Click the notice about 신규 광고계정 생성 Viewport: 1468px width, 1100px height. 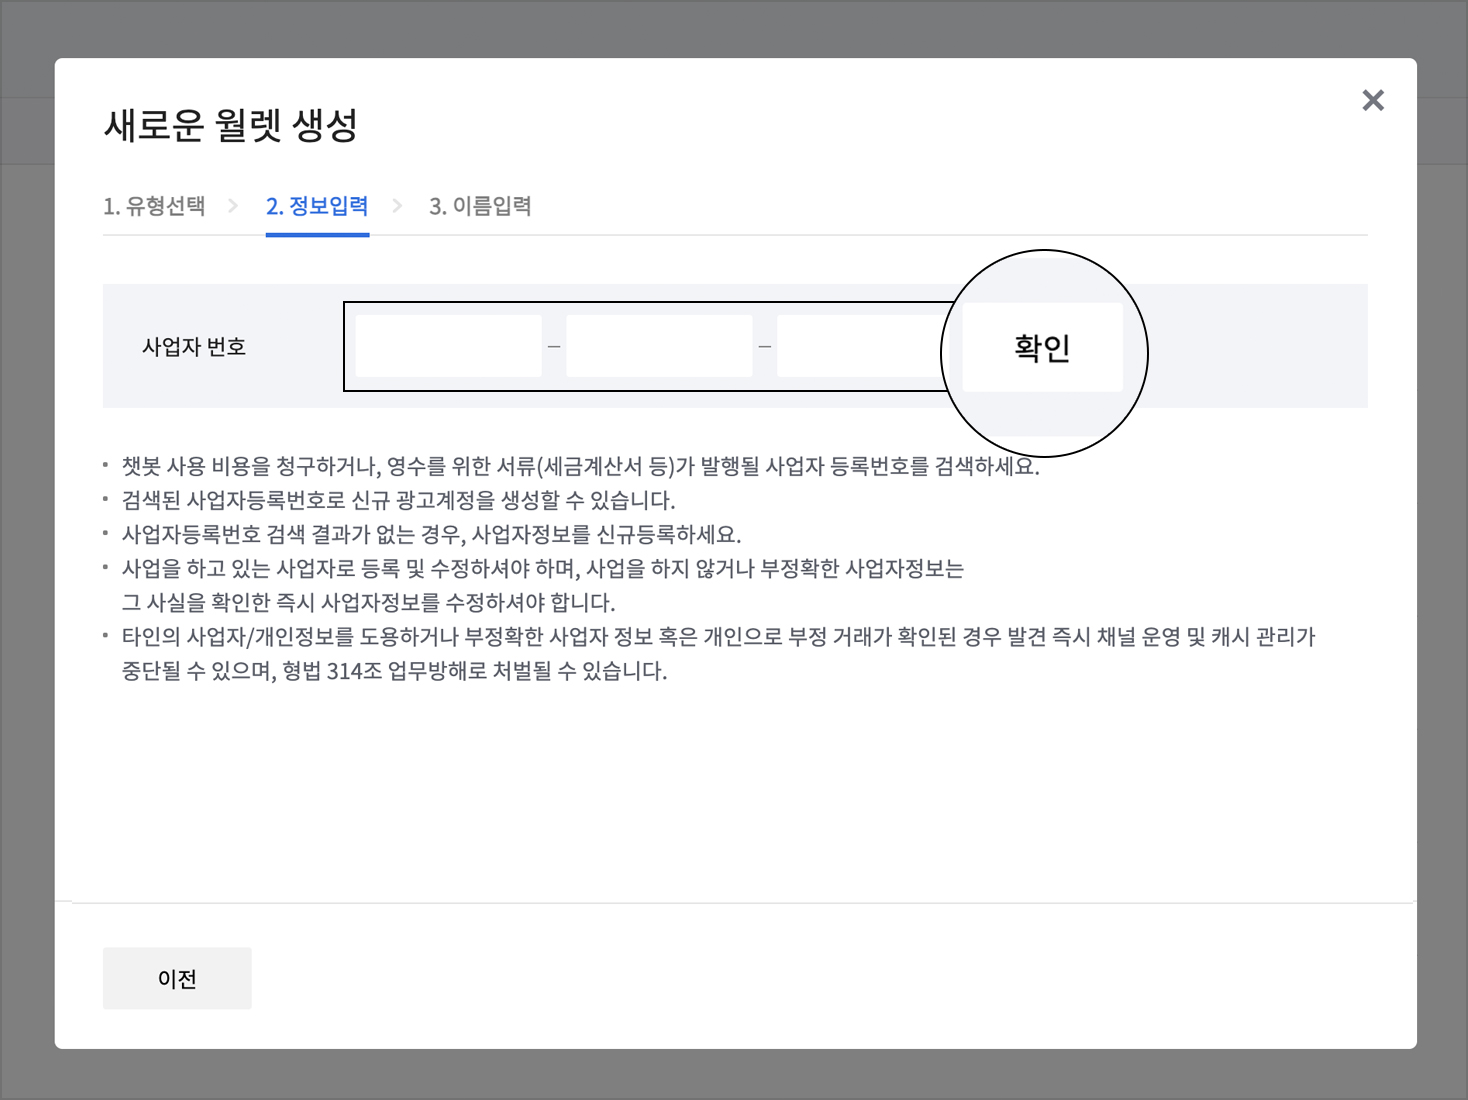point(398,500)
